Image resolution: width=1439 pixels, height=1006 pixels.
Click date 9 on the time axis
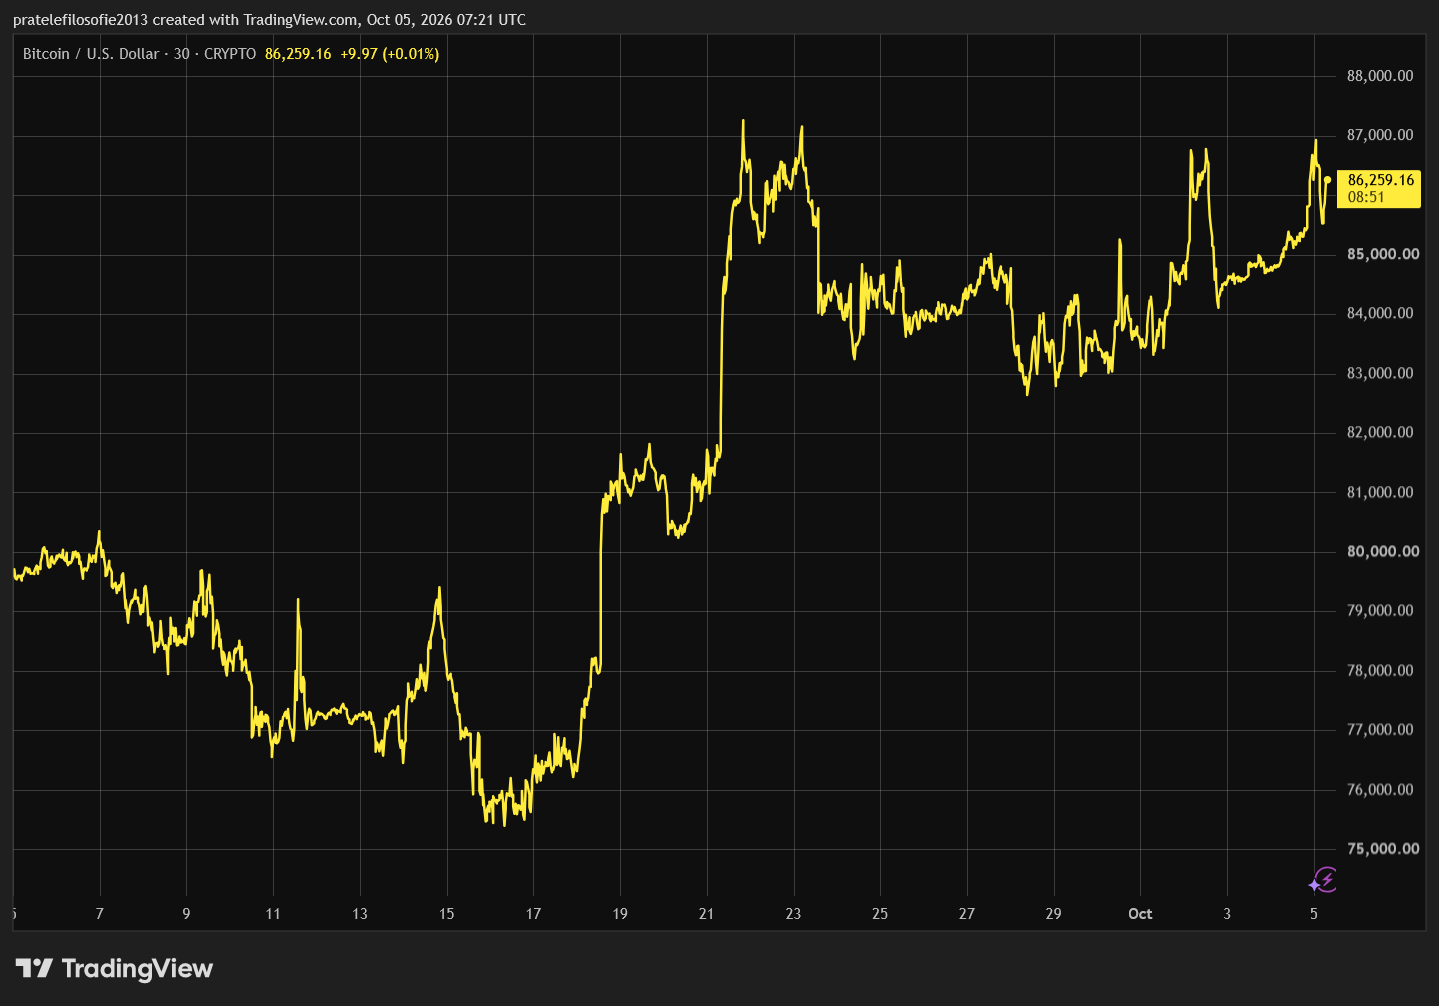(186, 913)
